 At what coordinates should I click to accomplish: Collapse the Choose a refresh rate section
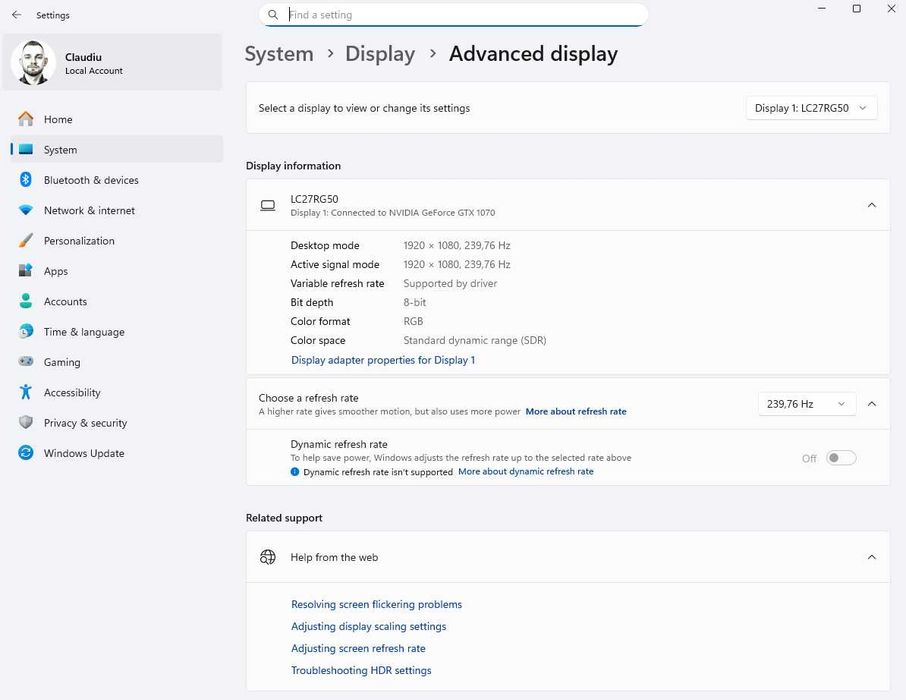(x=871, y=404)
